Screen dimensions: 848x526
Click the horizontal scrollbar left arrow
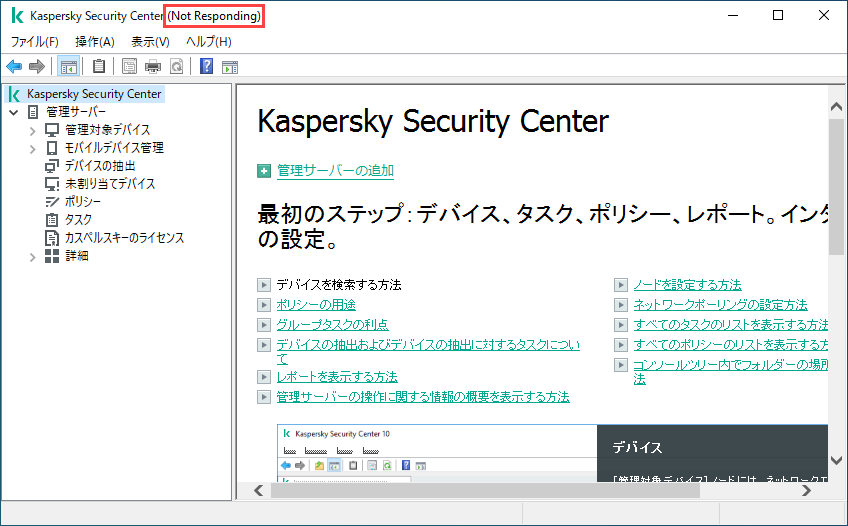pyautogui.click(x=259, y=490)
